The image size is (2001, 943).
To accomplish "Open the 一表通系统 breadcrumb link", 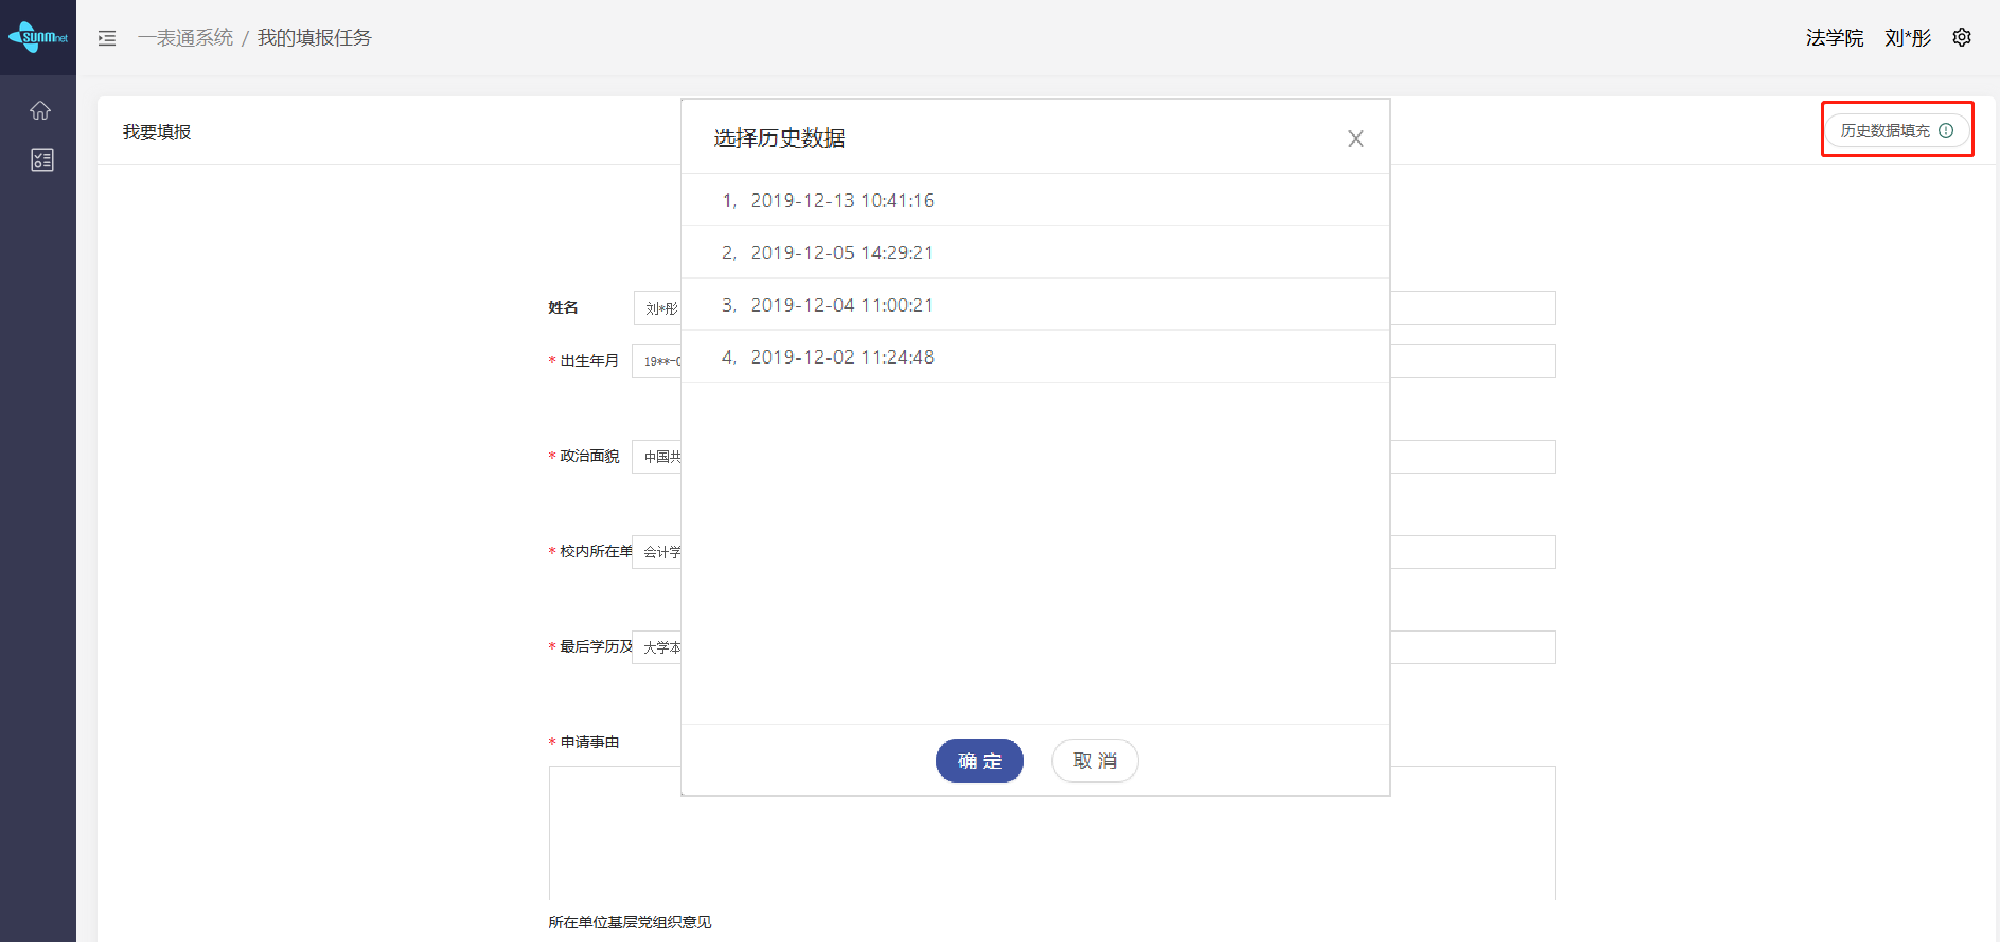I will click(185, 38).
